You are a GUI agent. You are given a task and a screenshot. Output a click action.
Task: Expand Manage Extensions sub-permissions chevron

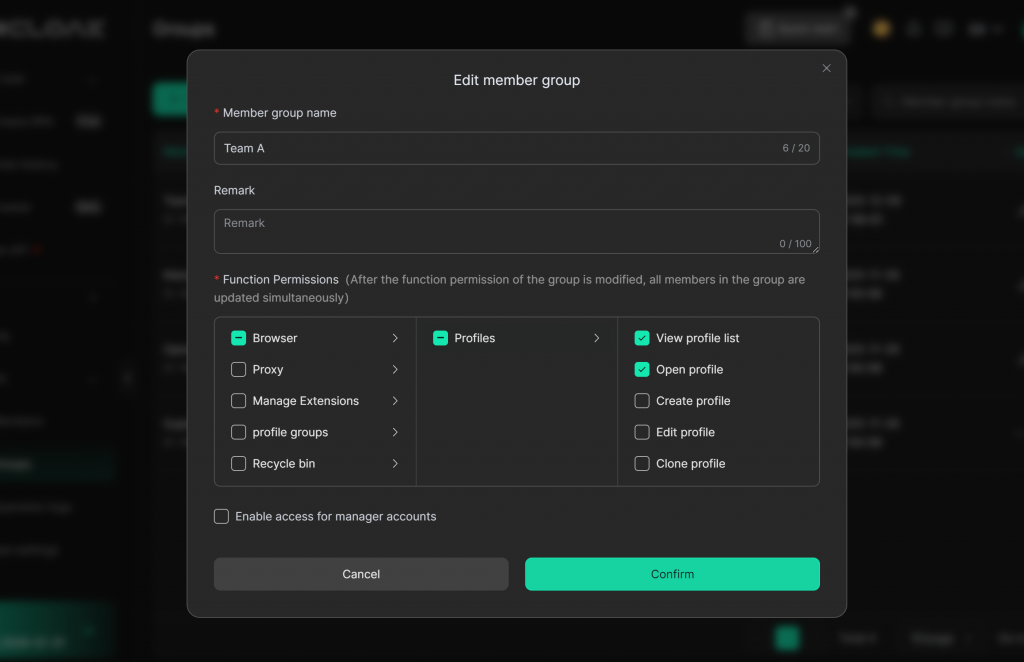point(395,401)
